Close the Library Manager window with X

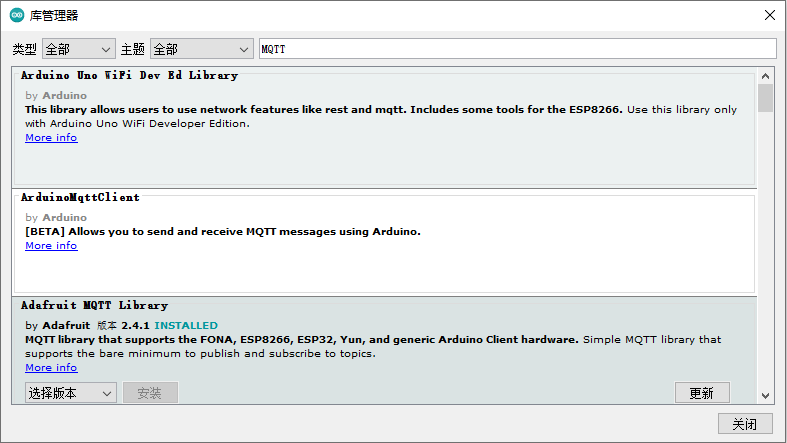[769, 15]
